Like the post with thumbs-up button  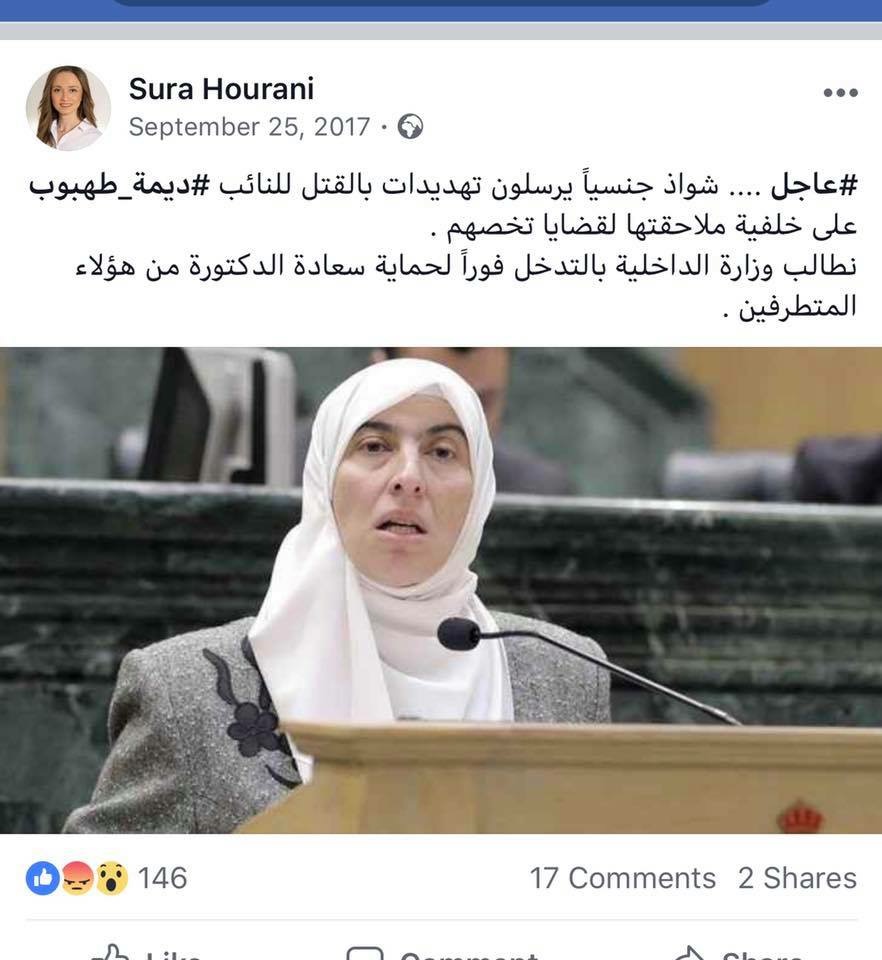tap(144, 954)
